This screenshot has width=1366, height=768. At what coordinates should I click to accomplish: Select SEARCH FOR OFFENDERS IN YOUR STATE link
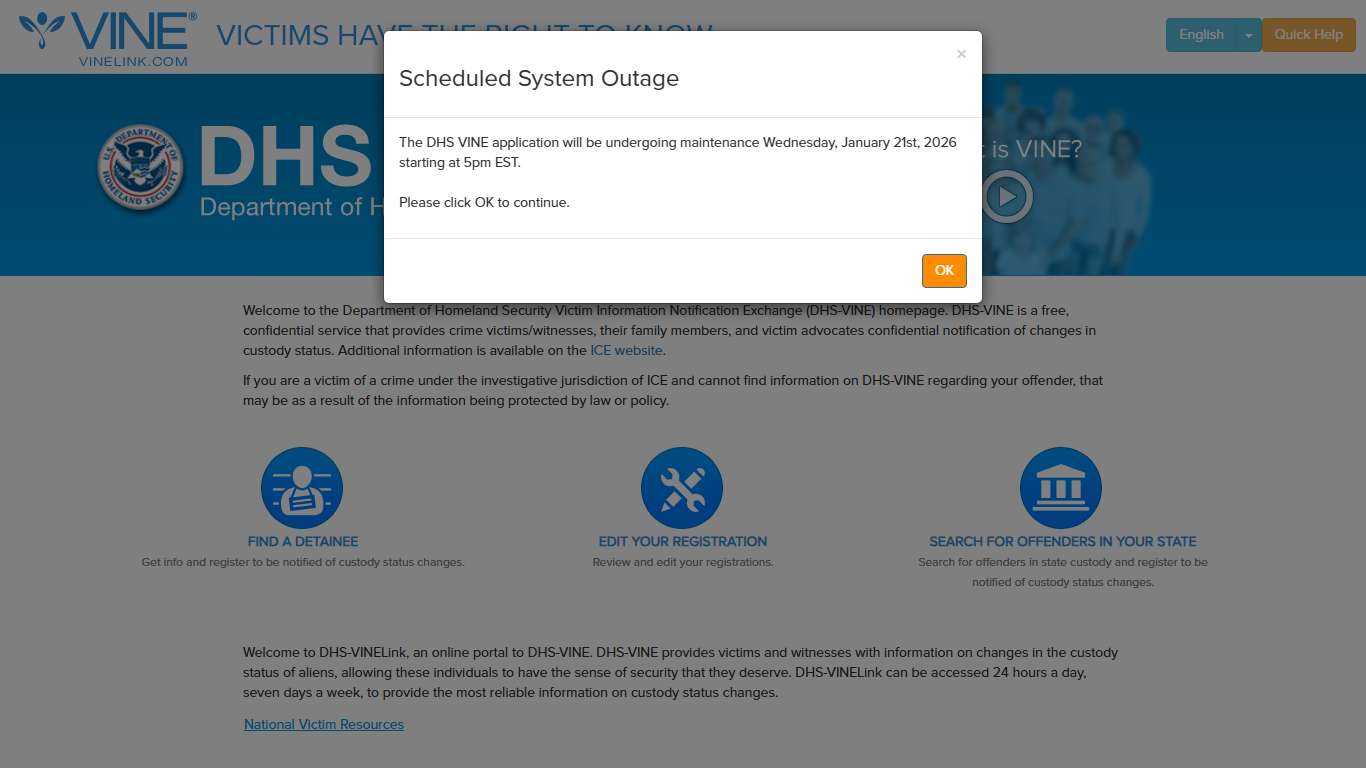coord(1063,541)
